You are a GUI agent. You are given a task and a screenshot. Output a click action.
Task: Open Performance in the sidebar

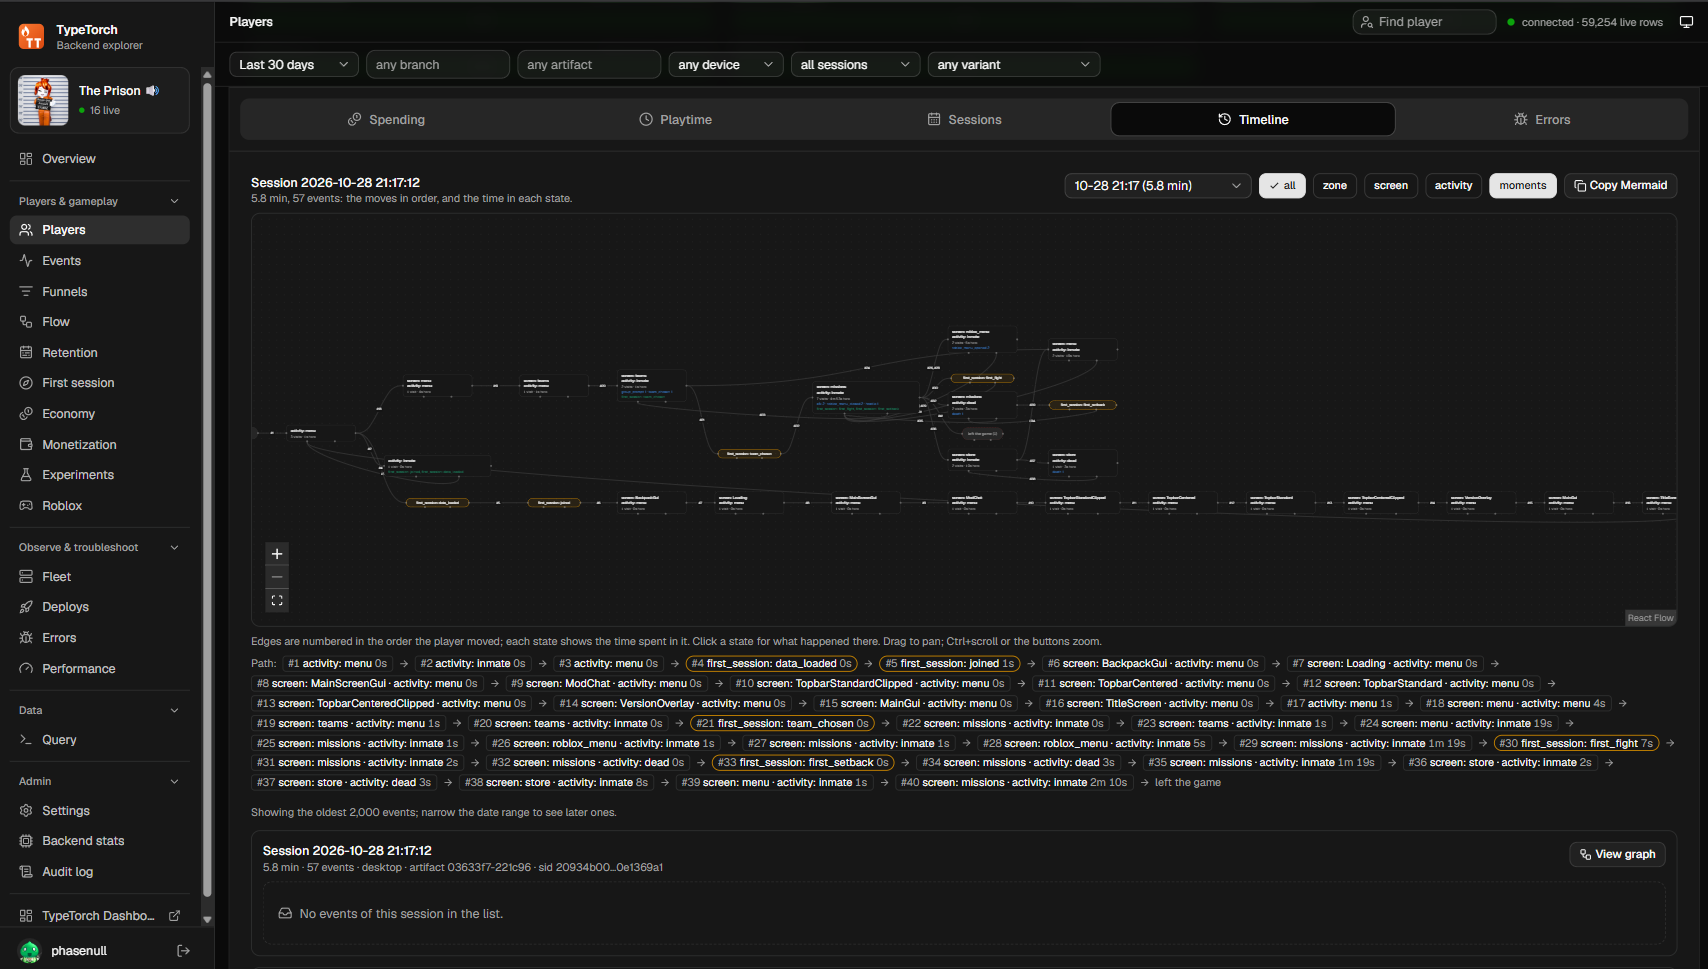click(x=100, y=669)
